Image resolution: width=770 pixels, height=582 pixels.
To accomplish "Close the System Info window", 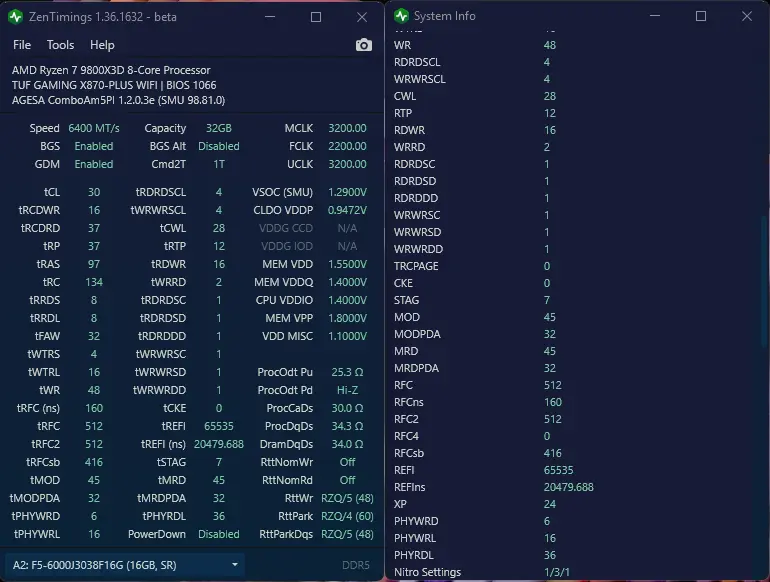I will tap(747, 16).
